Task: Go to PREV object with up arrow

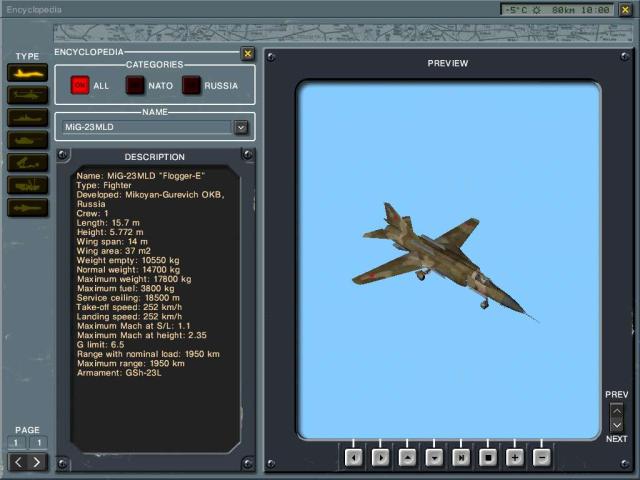Action: pos(617,411)
